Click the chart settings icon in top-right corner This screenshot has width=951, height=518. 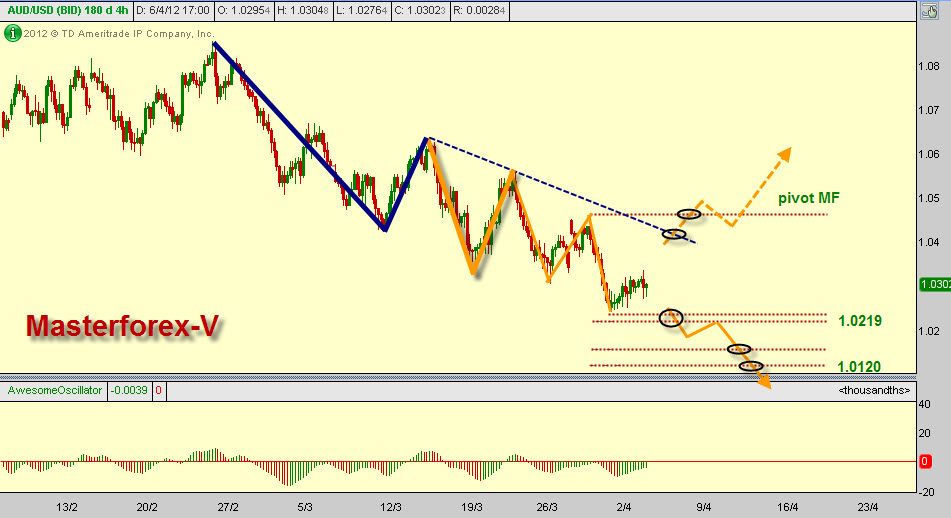(x=942, y=10)
